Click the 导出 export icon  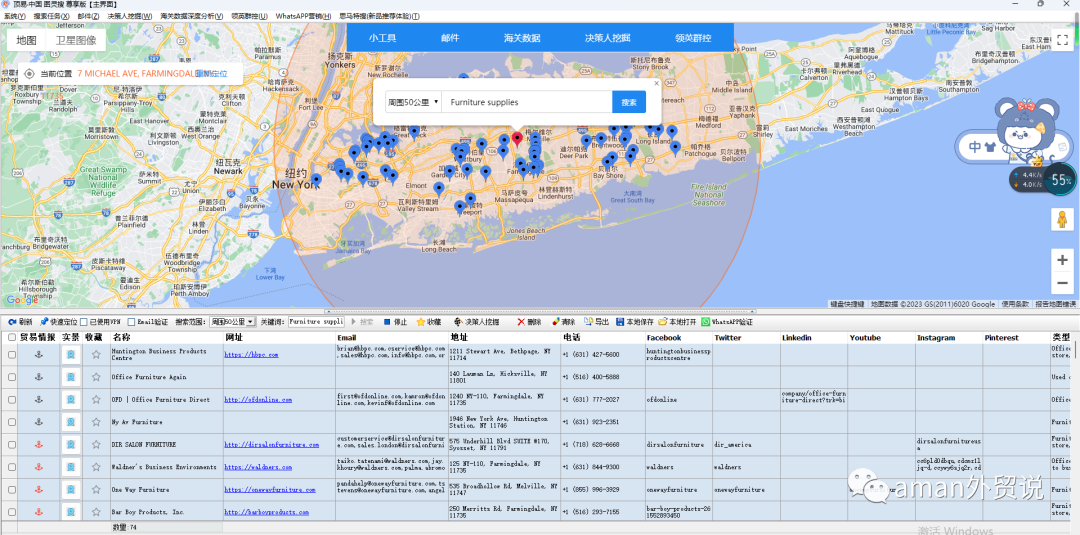coord(588,322)
